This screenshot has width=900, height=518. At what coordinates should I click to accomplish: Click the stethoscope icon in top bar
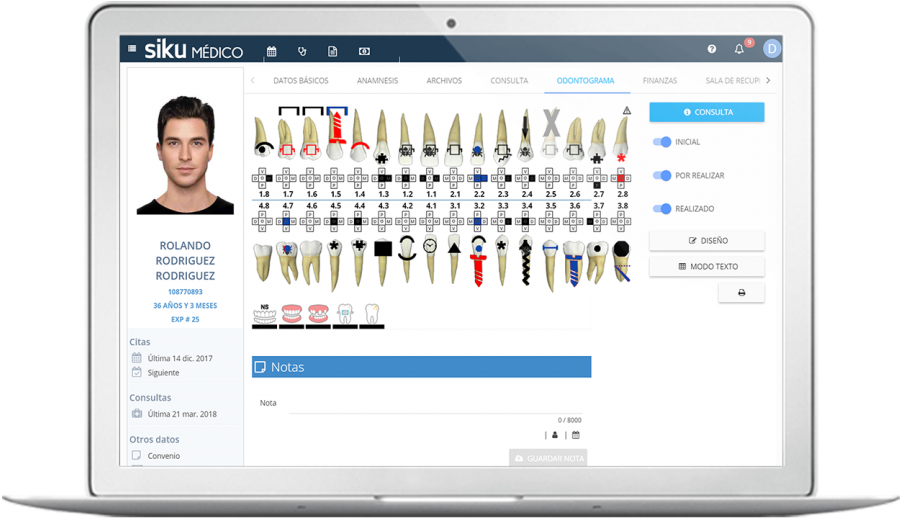(302, 52)
